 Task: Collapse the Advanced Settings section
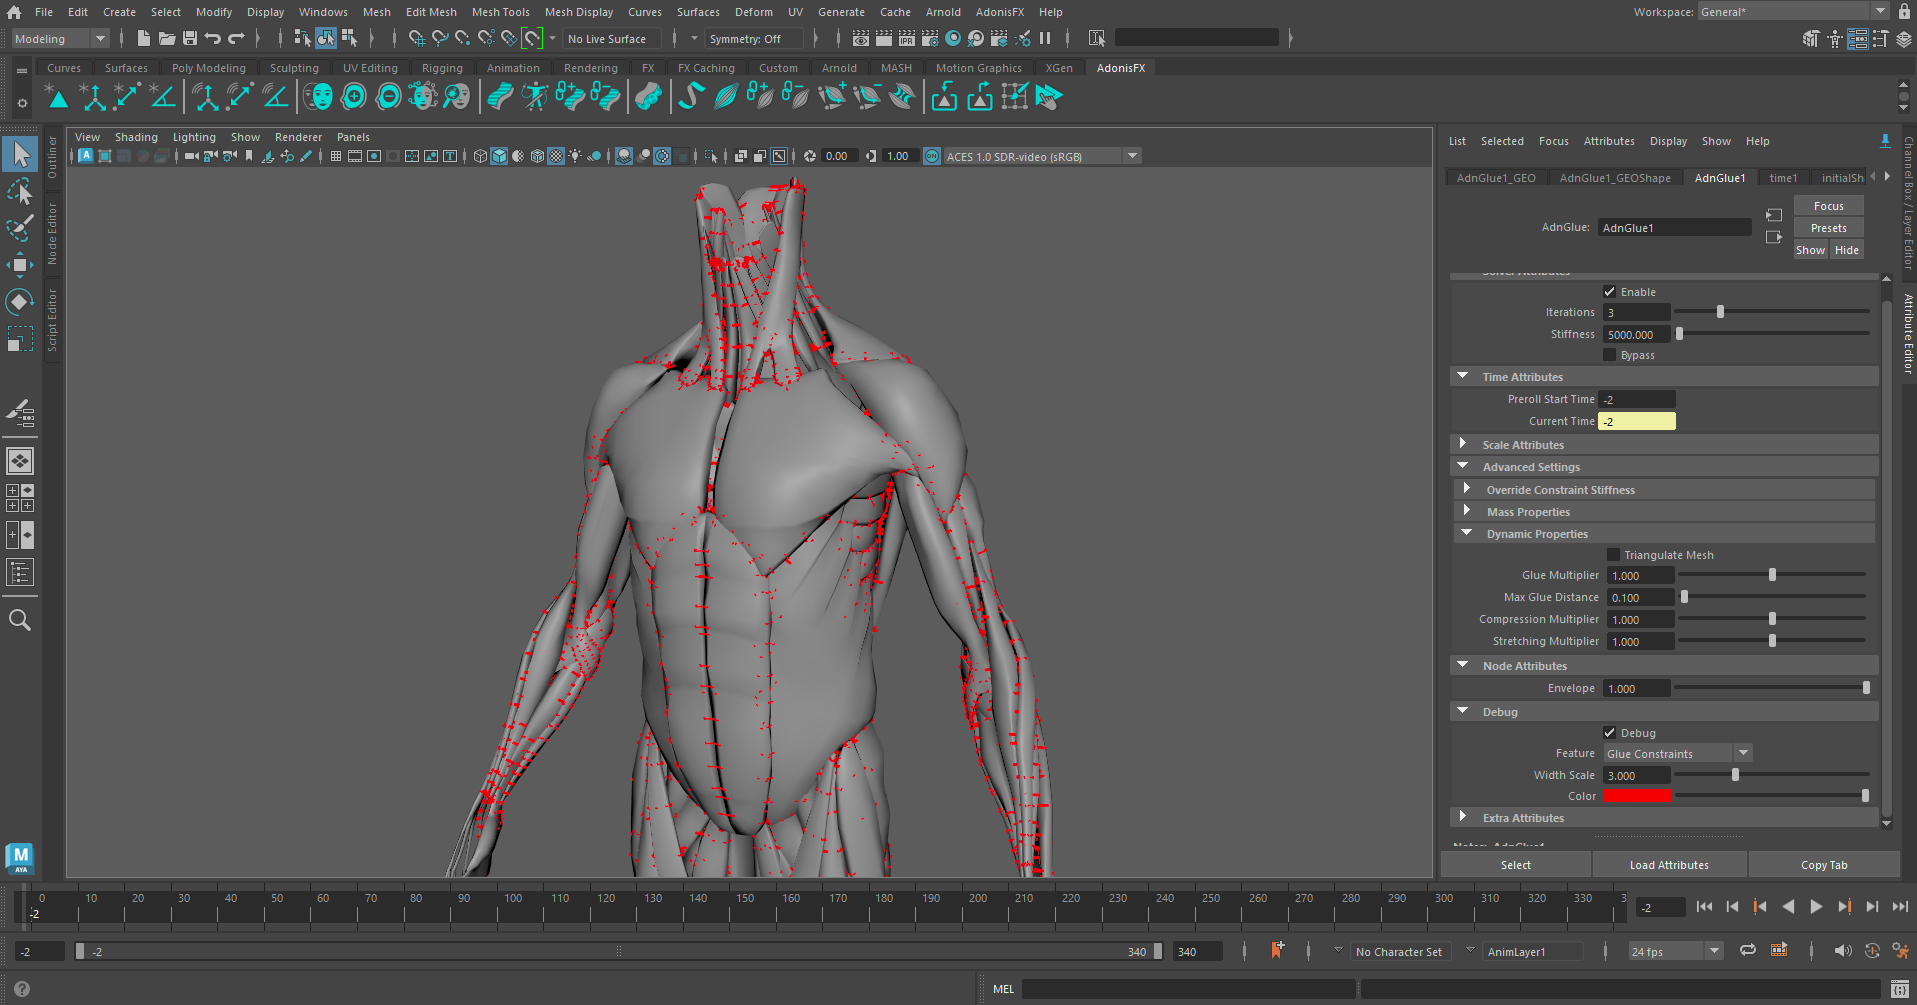1664,467
